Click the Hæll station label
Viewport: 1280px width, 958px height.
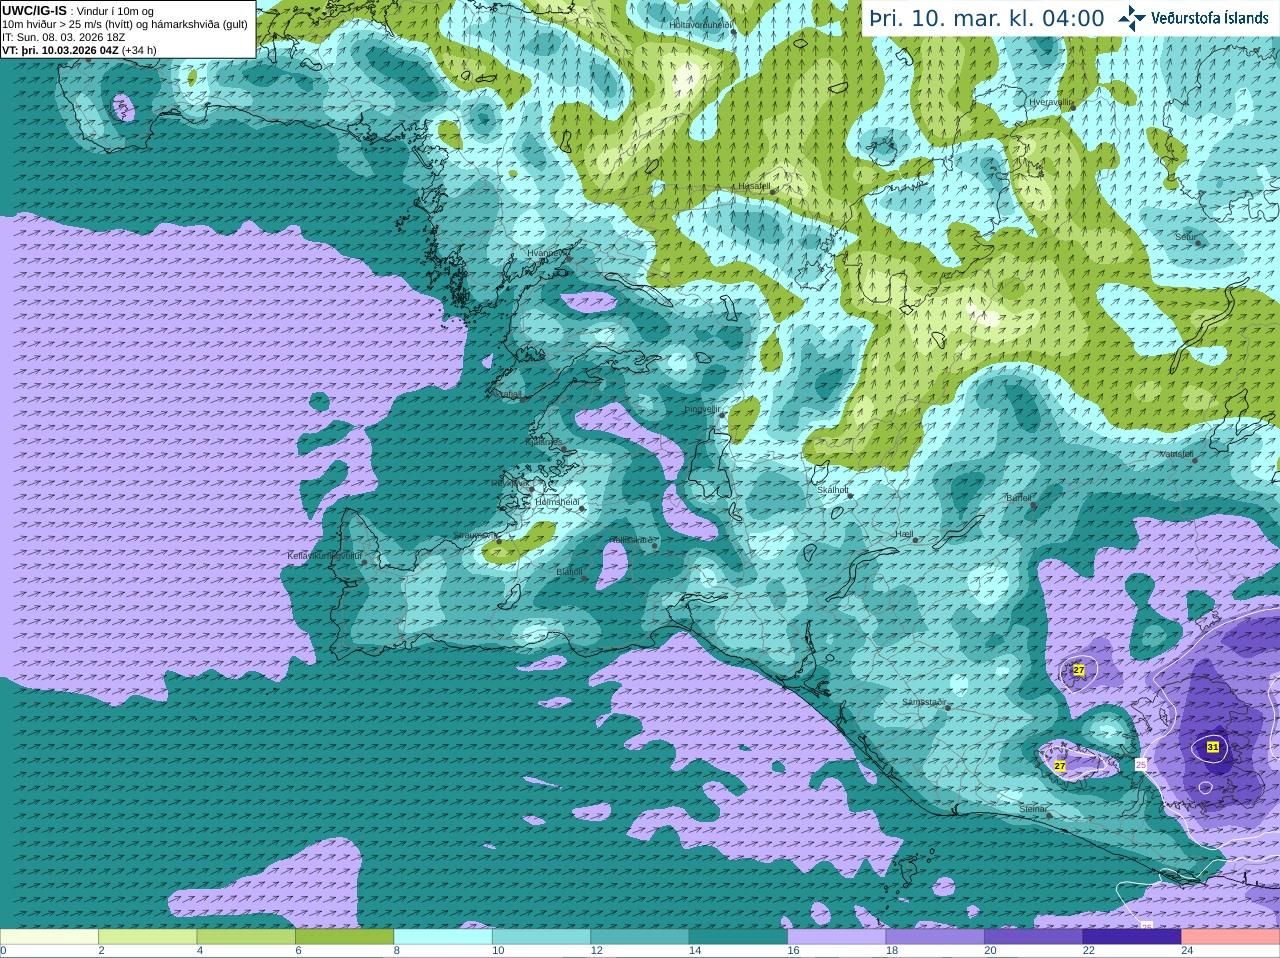pyautogui.click(x=905, y=534)
